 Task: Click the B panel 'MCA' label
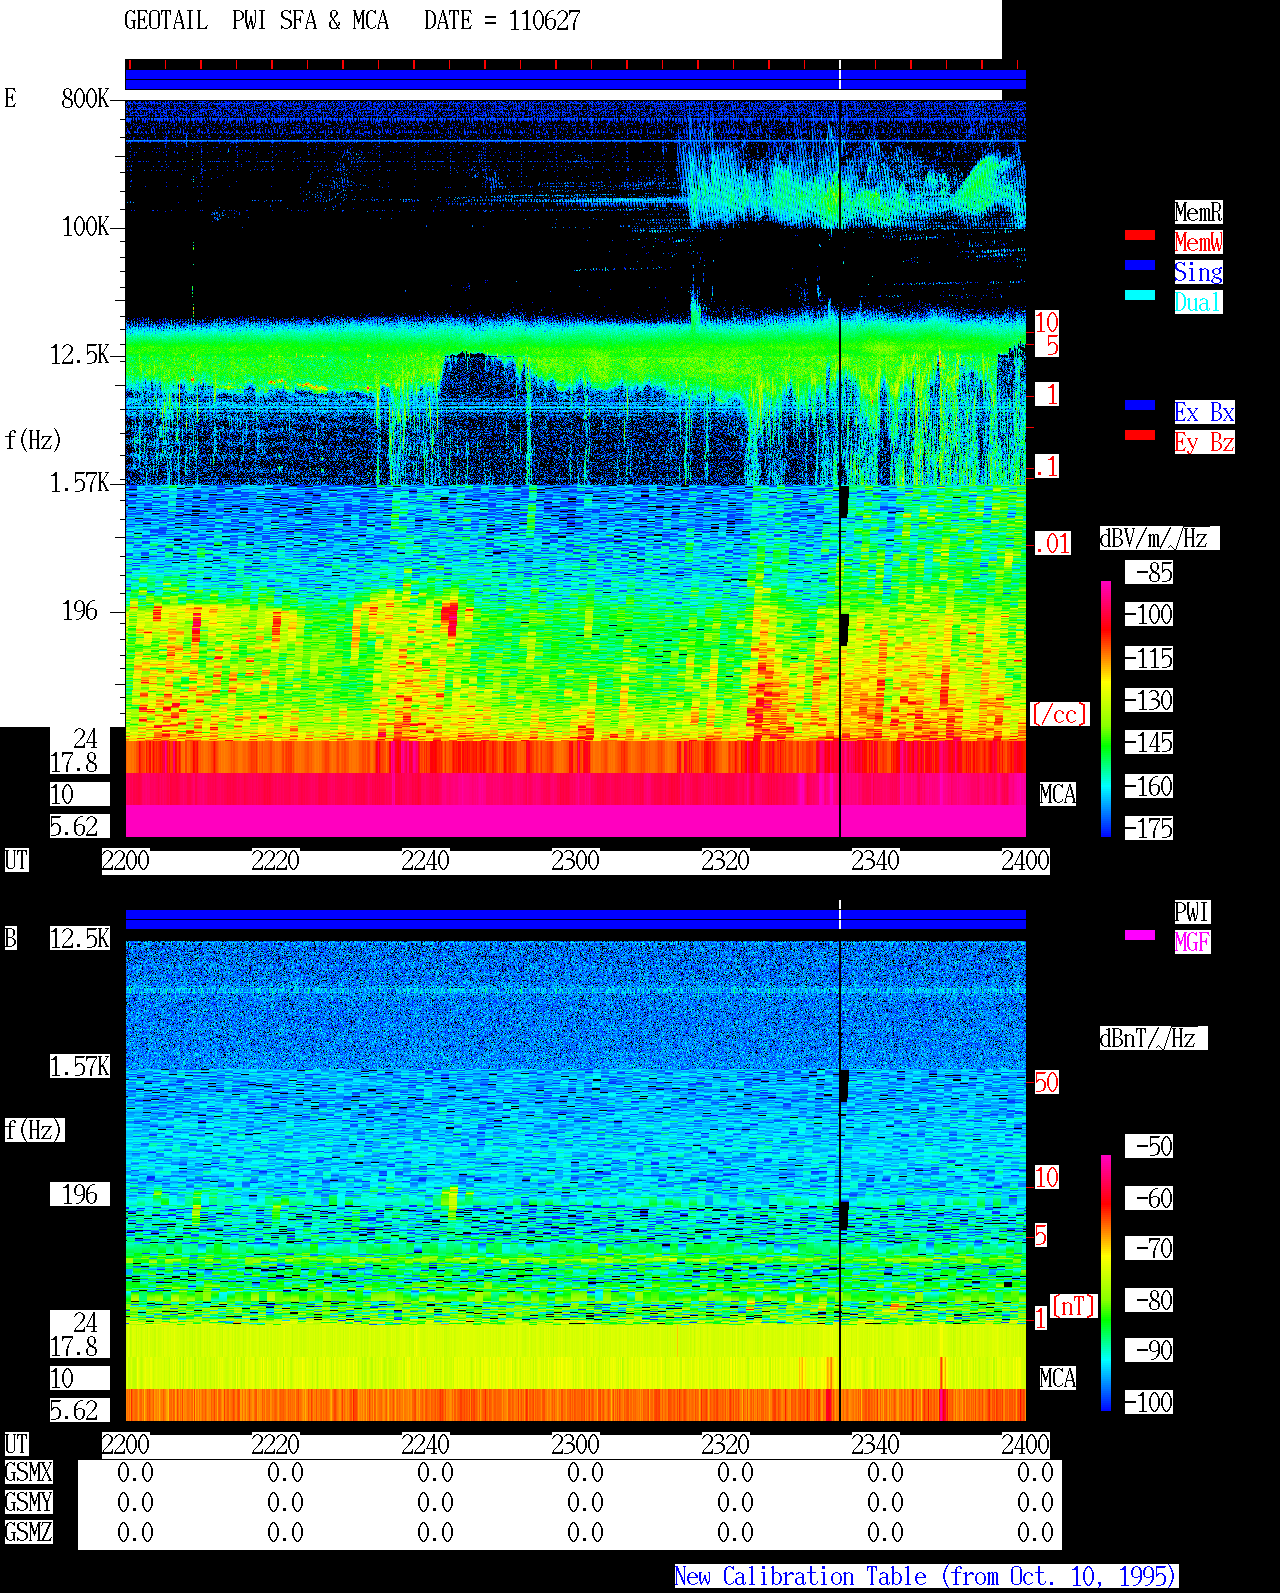tap(1058, 1378)
